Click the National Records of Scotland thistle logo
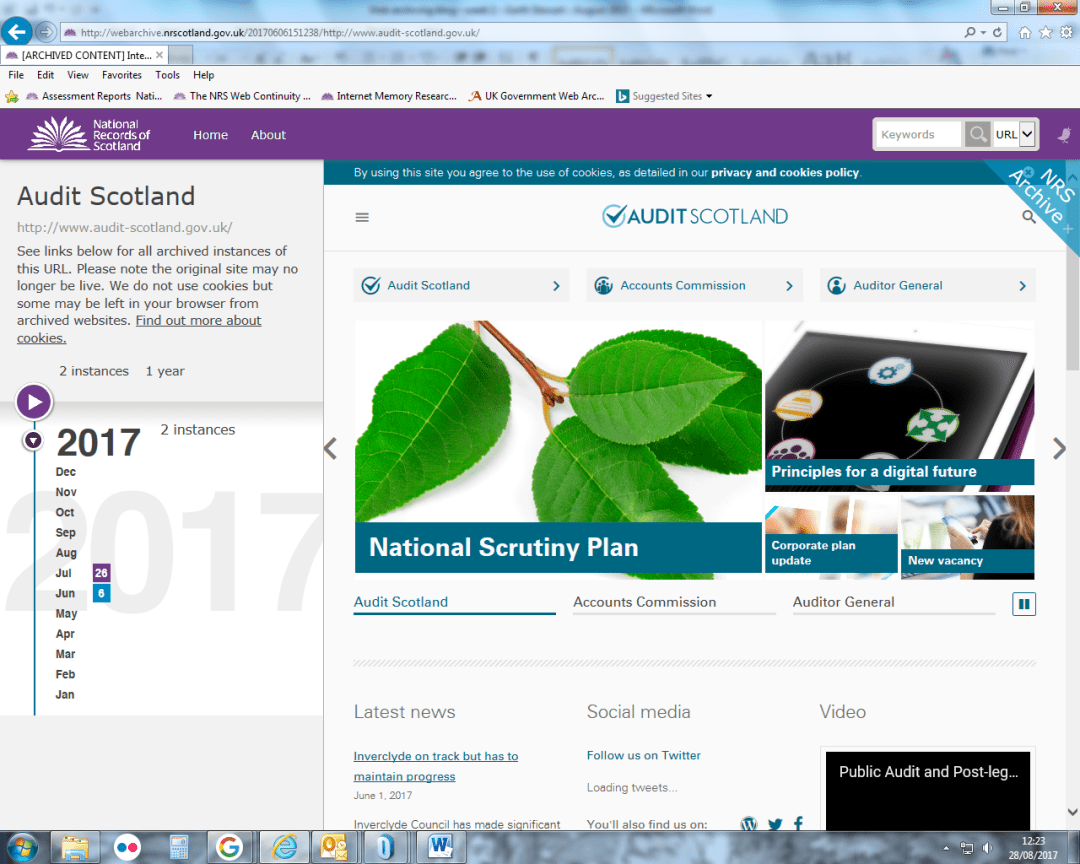Image resolution: width=1080 pixels, height=864 pixels. point(55,133)
